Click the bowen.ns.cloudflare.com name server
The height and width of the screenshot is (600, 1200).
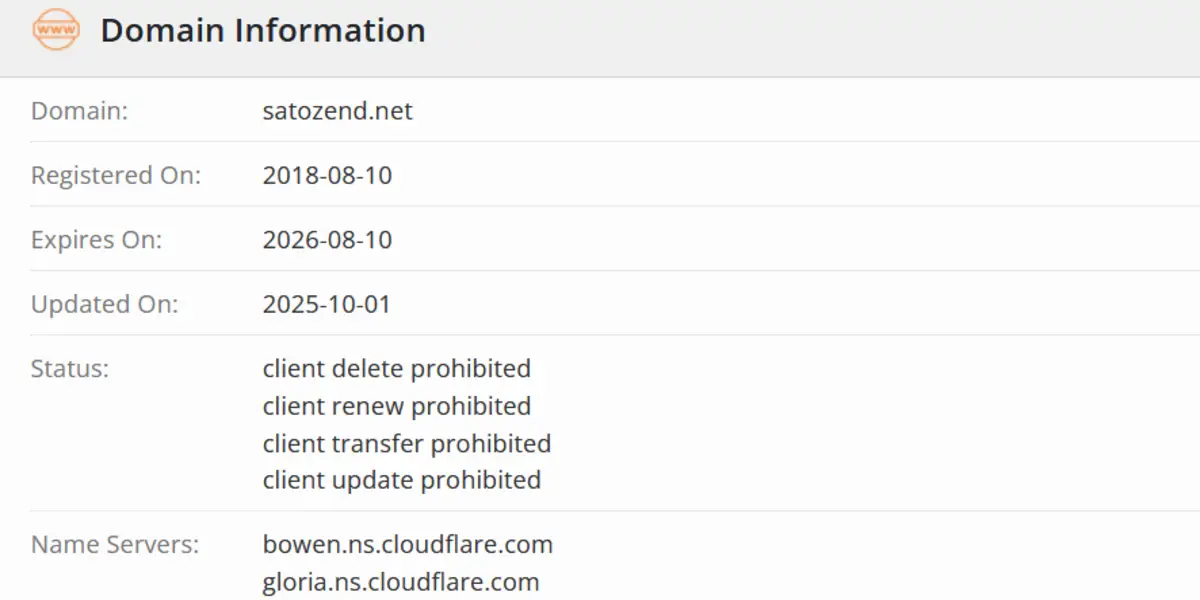coord(407,545)
